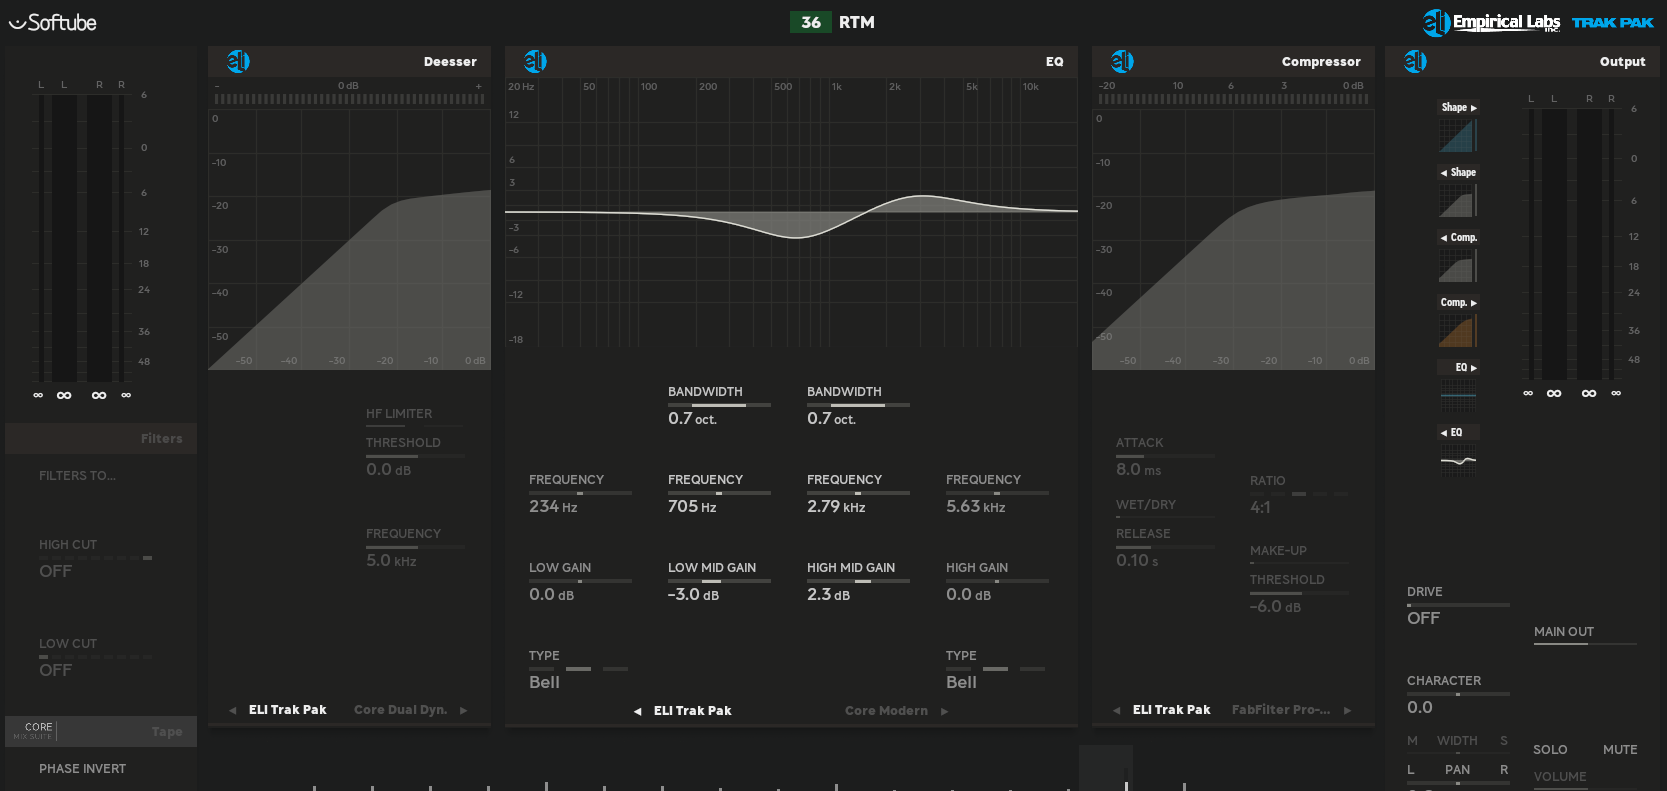Viewport: 1667px width, 791px height.
Task: Go to previous EQ model with left arrow
Action: pyautogui.click(x=637, y=711)
